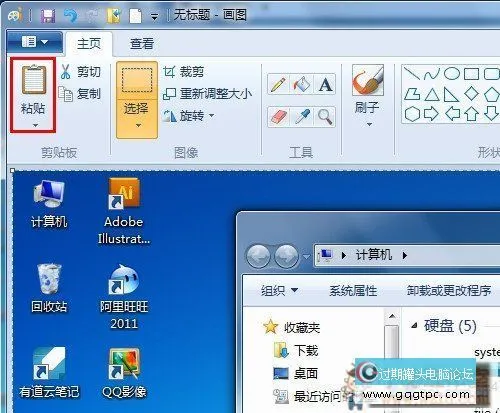This screenshot has height=413, width=500.
Task: Click Explorer sidebar scrollbar up arrow
Action: coord(392,316)
